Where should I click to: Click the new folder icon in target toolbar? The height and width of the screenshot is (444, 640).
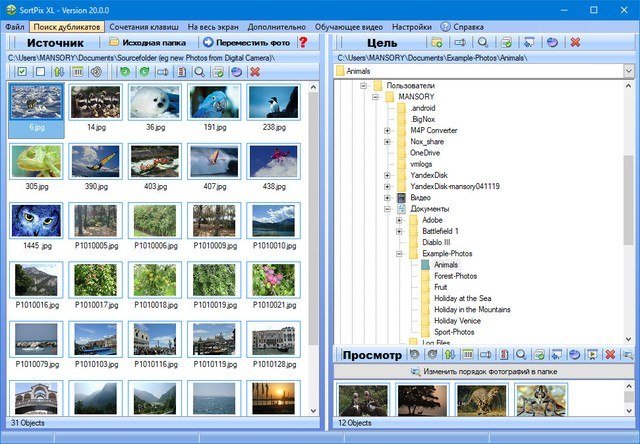coord(436,43)
